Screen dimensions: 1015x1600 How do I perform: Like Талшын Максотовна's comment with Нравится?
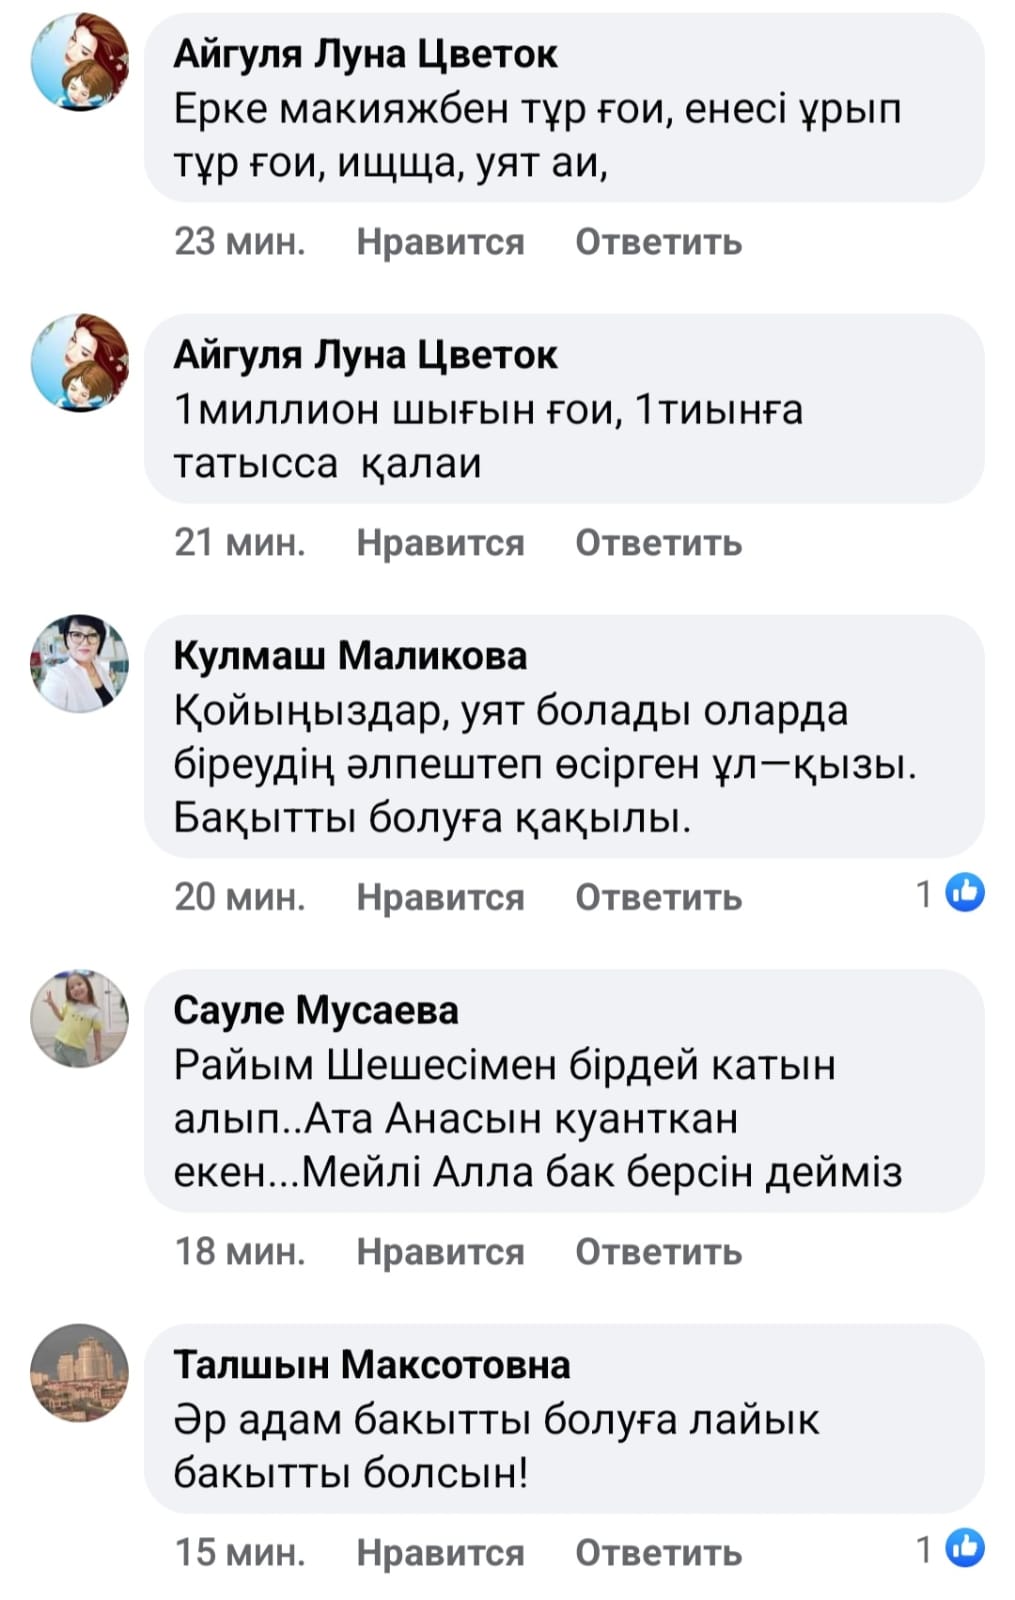tap(440, 1552)
